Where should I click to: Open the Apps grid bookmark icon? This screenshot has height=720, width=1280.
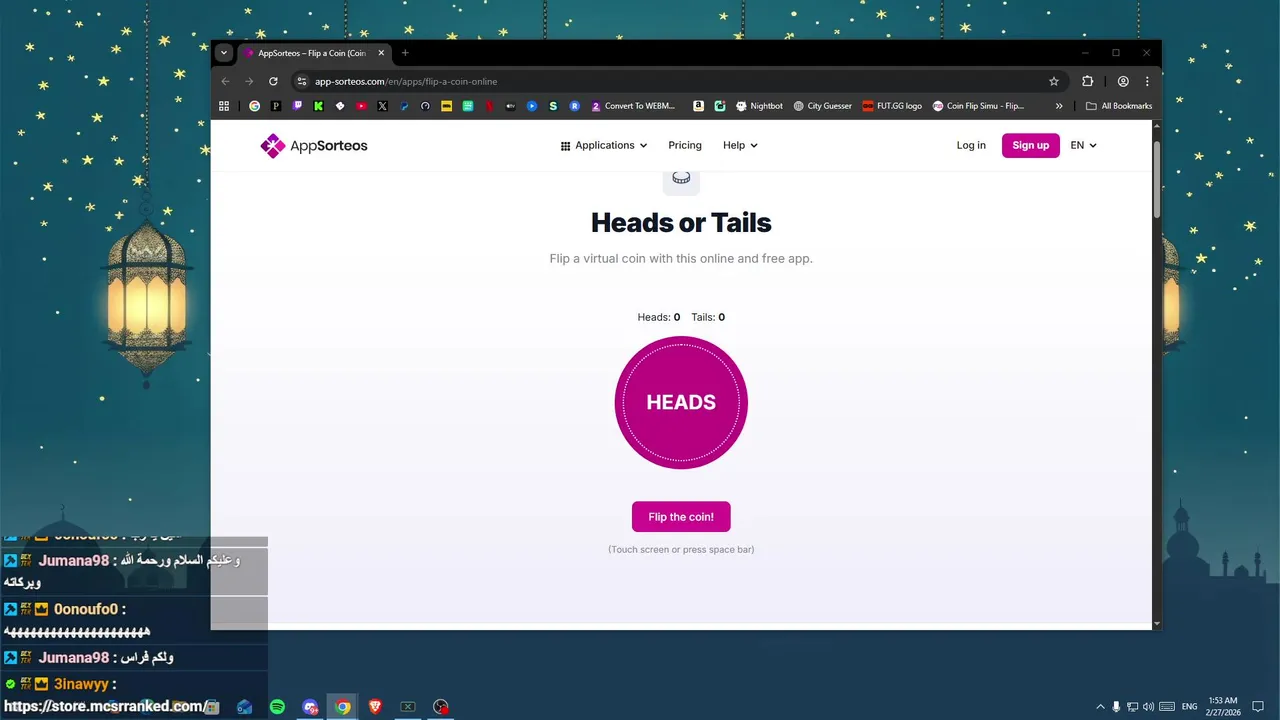coord(224,105)
